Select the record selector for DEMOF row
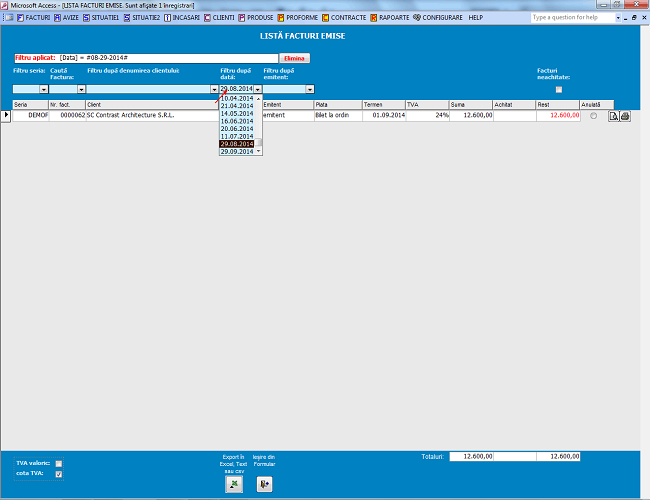 click(6, 116)
